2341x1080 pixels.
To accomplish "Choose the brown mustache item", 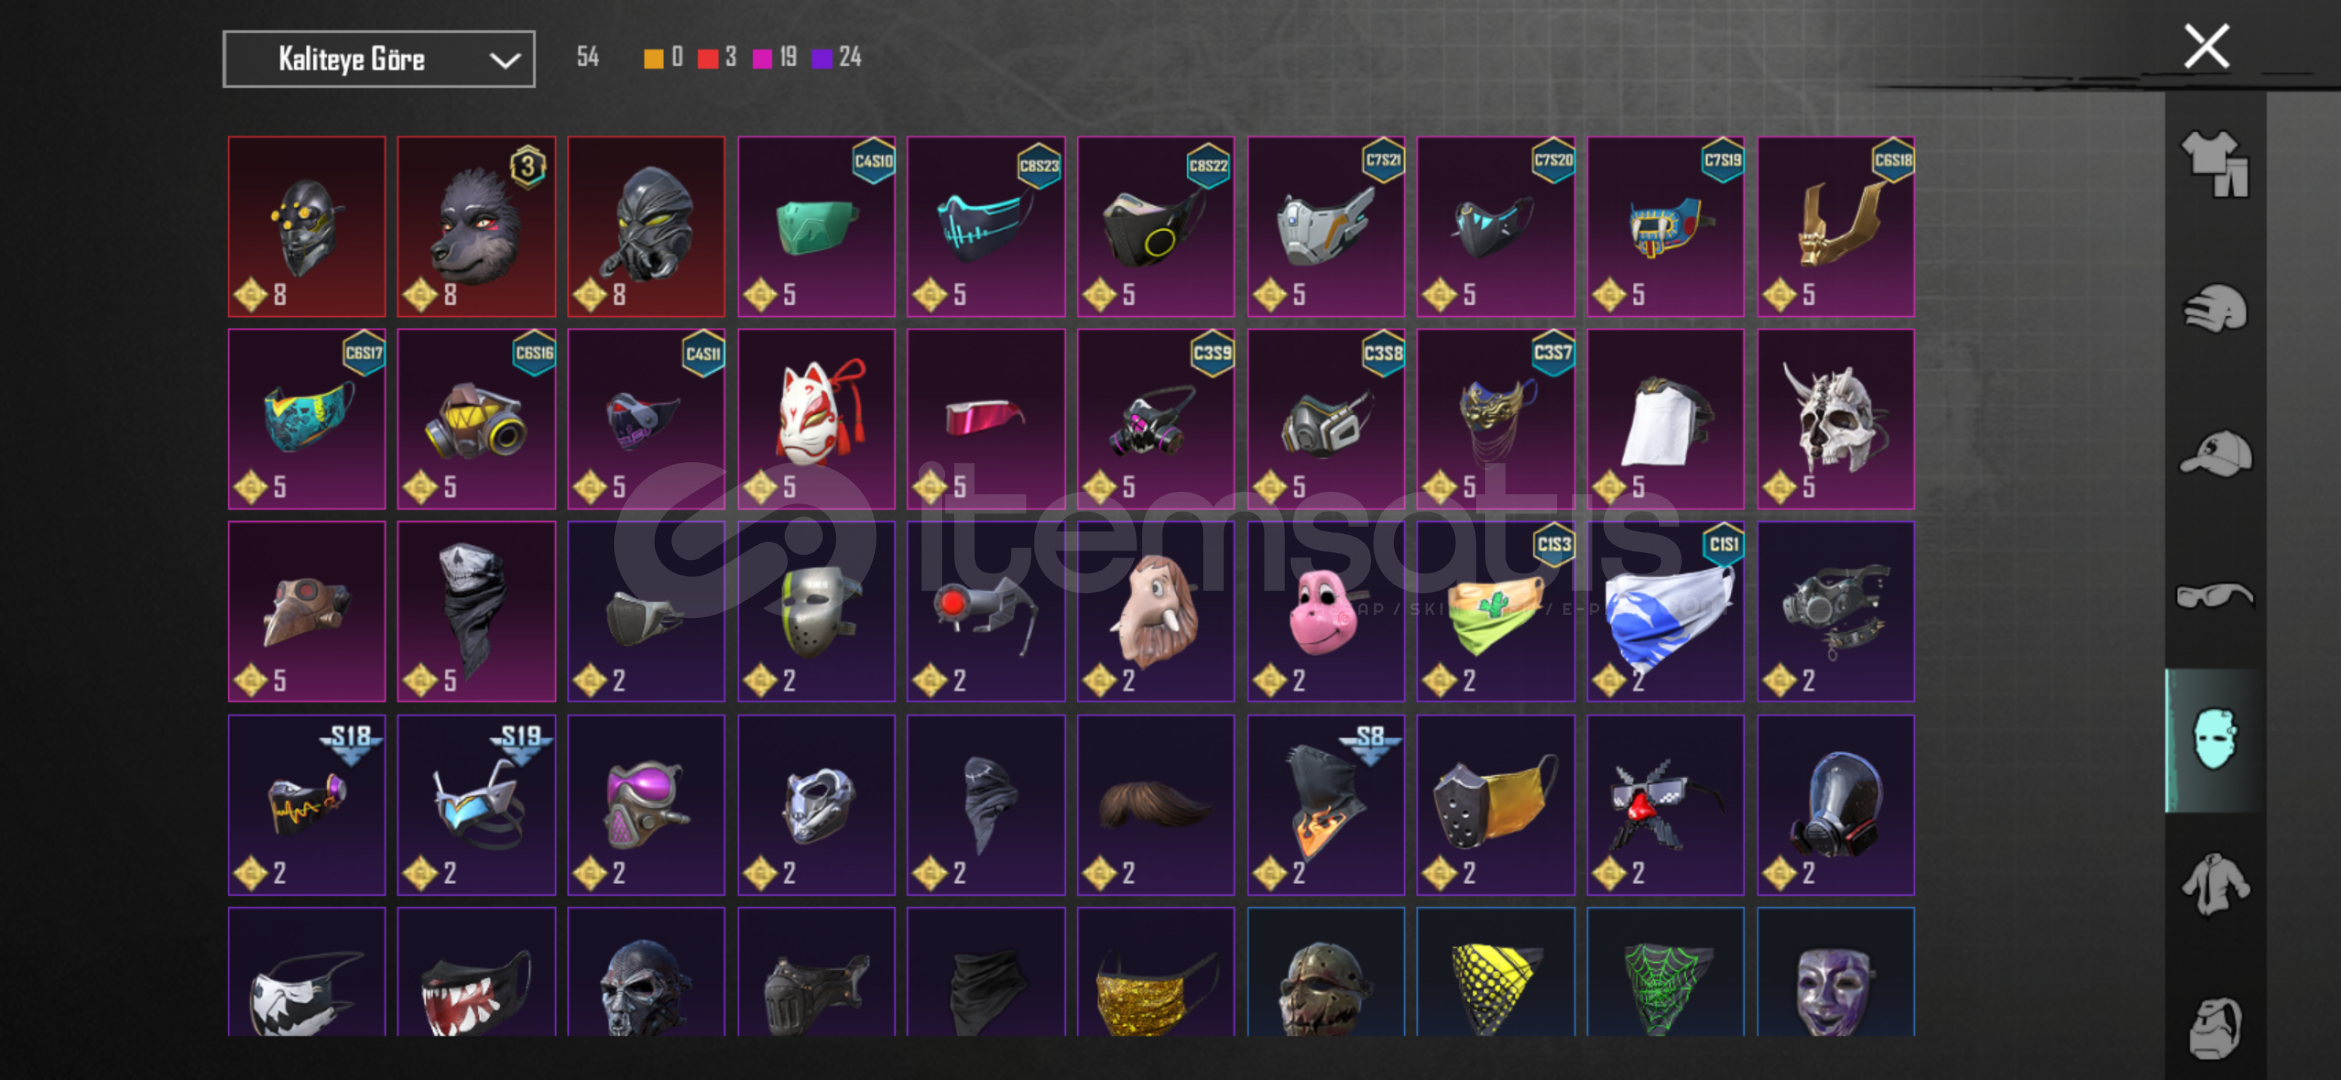I will coord(1156,804).
